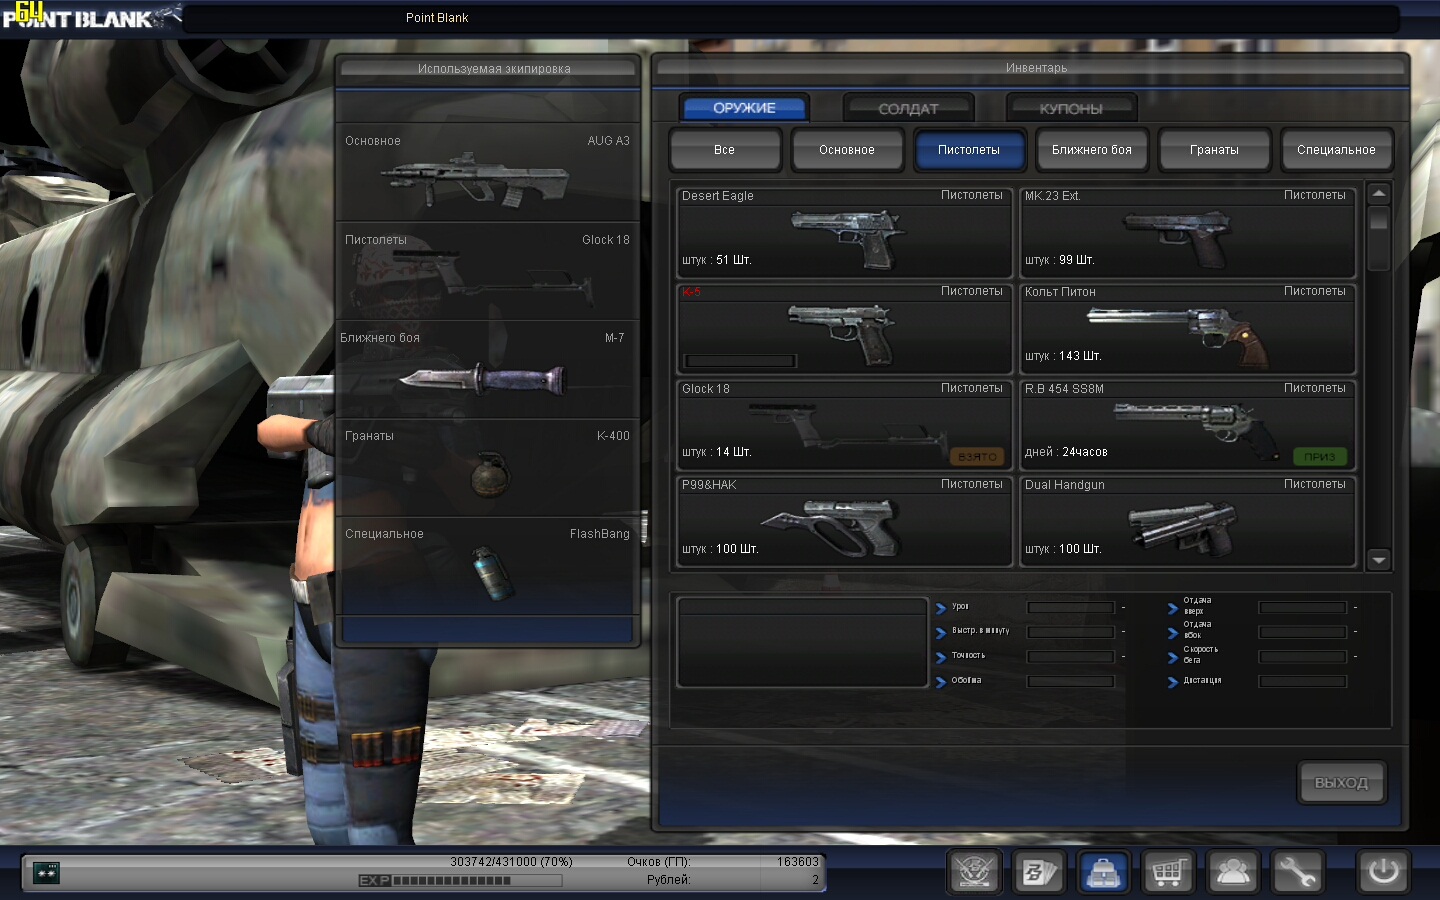Switch to the КУПОНЫ tab
Viewport: 1440px width, 900px height.
1071,108
